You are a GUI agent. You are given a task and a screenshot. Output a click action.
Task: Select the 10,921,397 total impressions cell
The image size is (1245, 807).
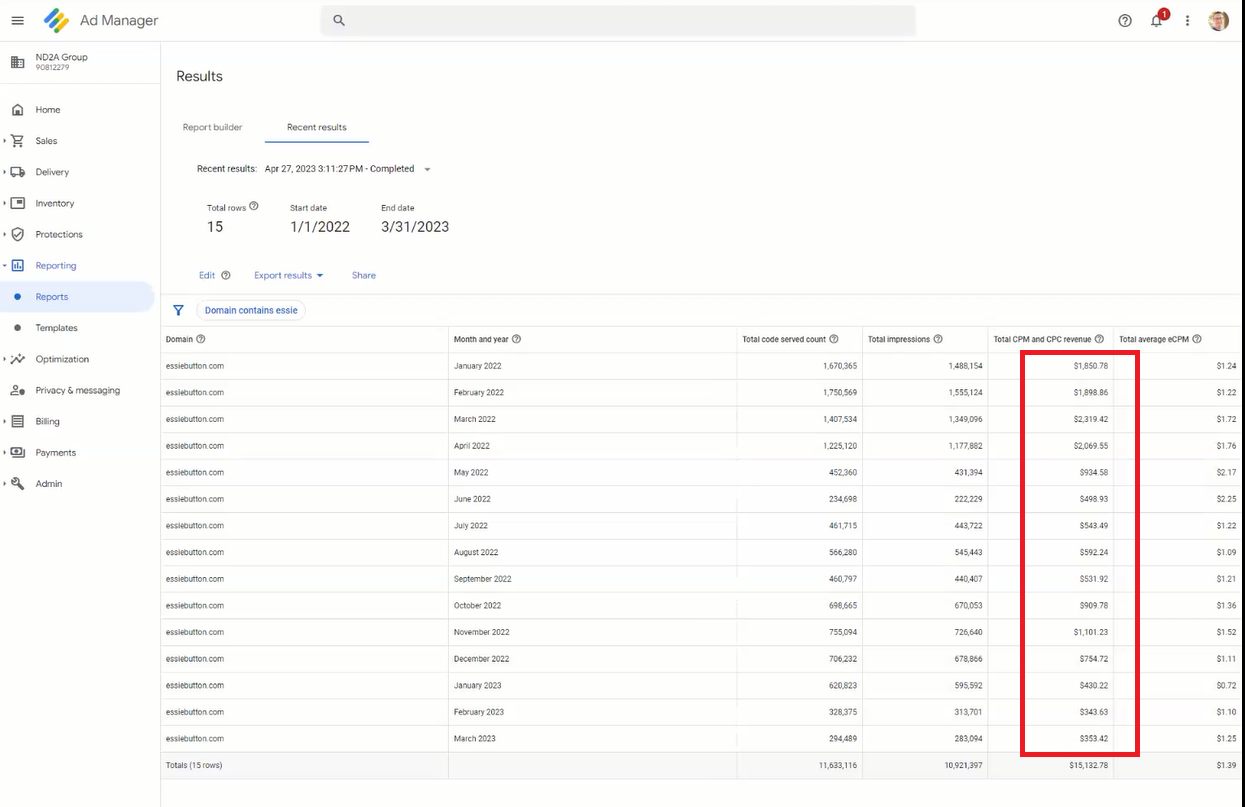[x=925, y=765]
